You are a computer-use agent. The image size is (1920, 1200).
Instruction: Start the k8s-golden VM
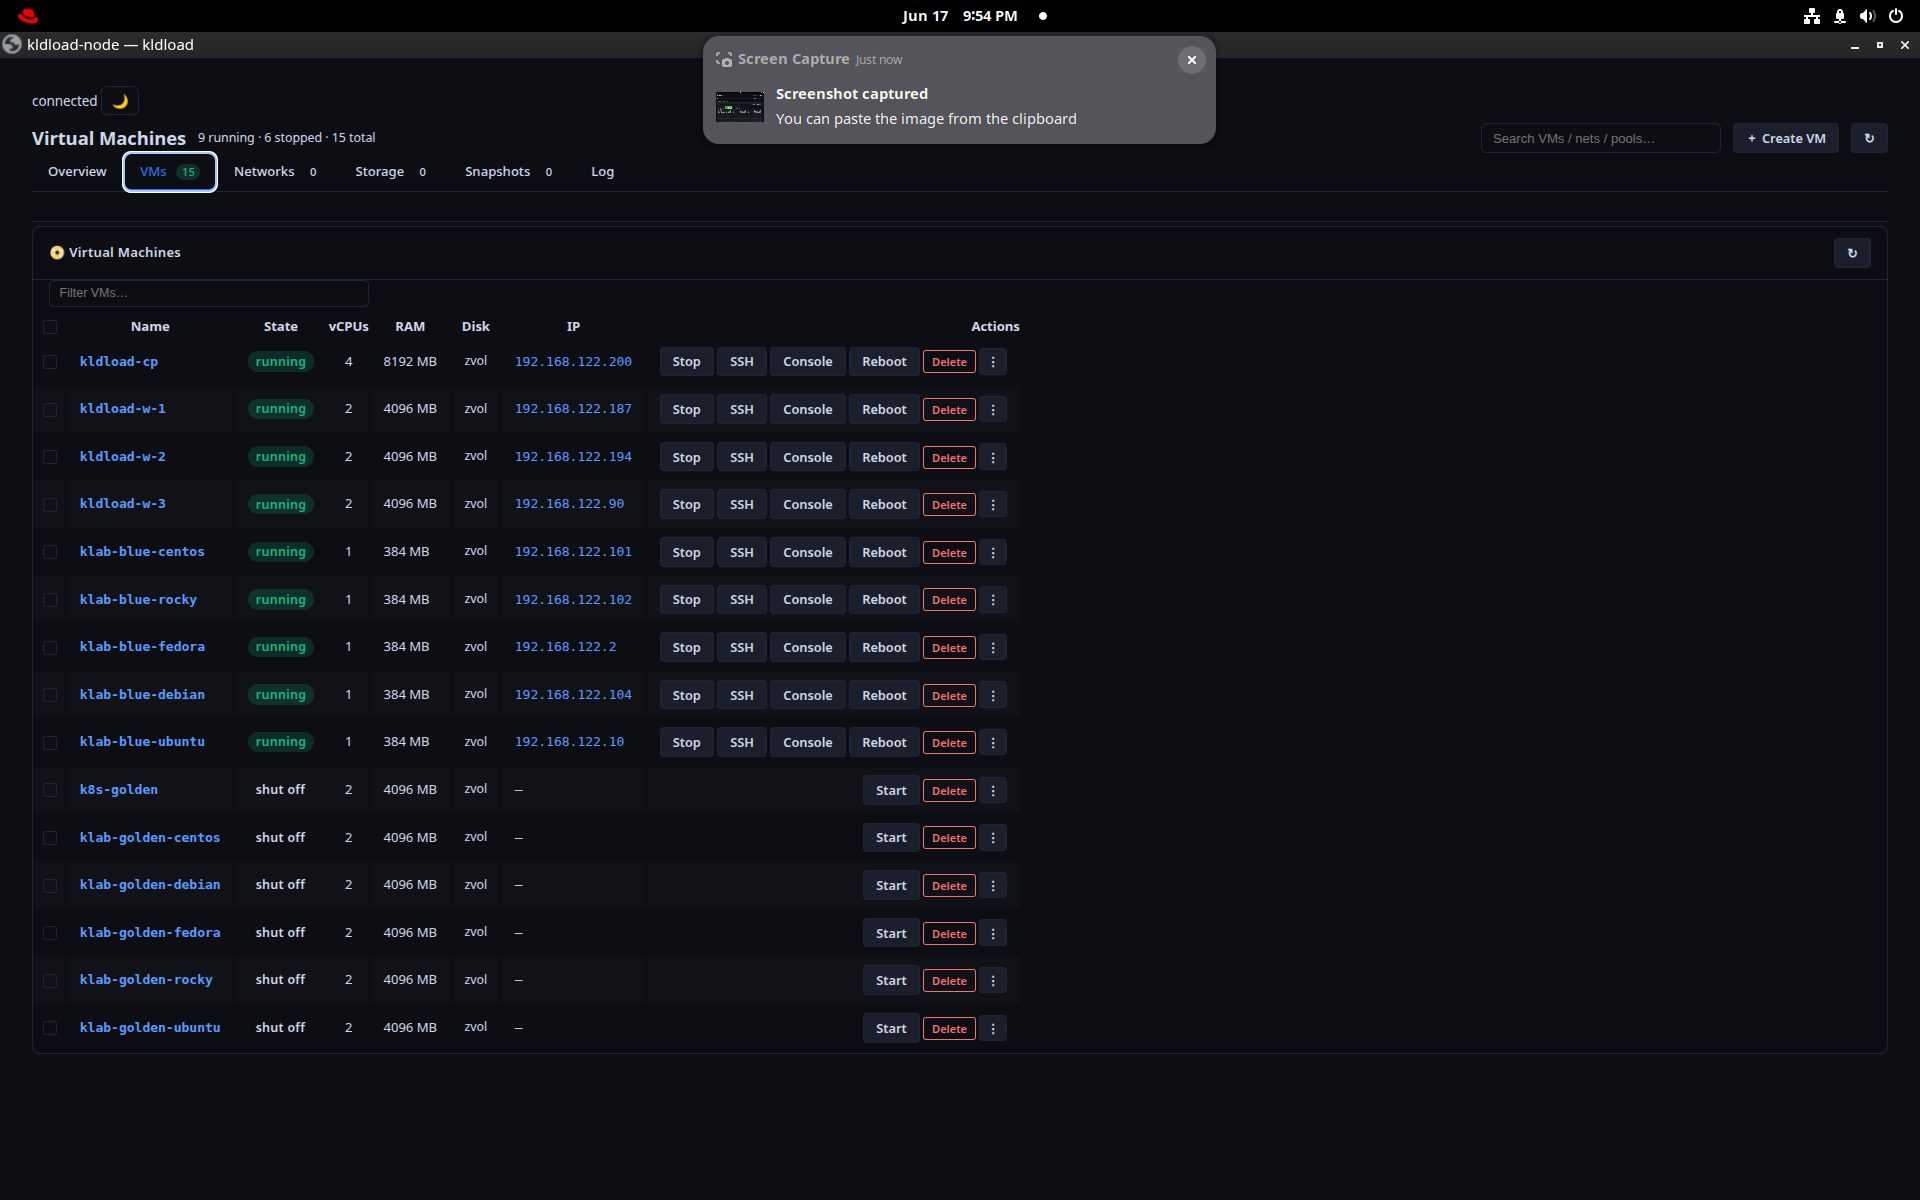(891, 790)
